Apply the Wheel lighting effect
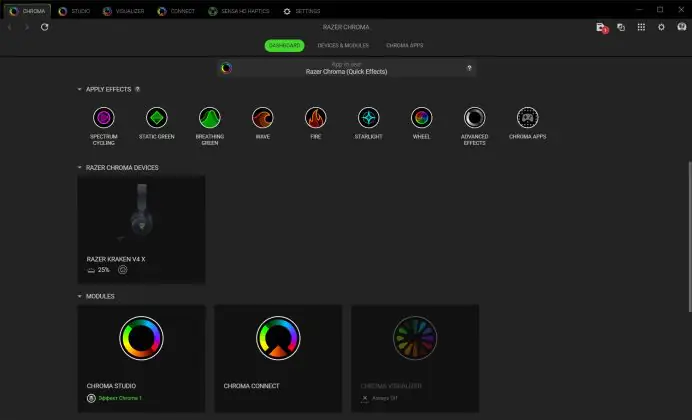The height and width of the screenshot is (420, 692). click(421, 118)
